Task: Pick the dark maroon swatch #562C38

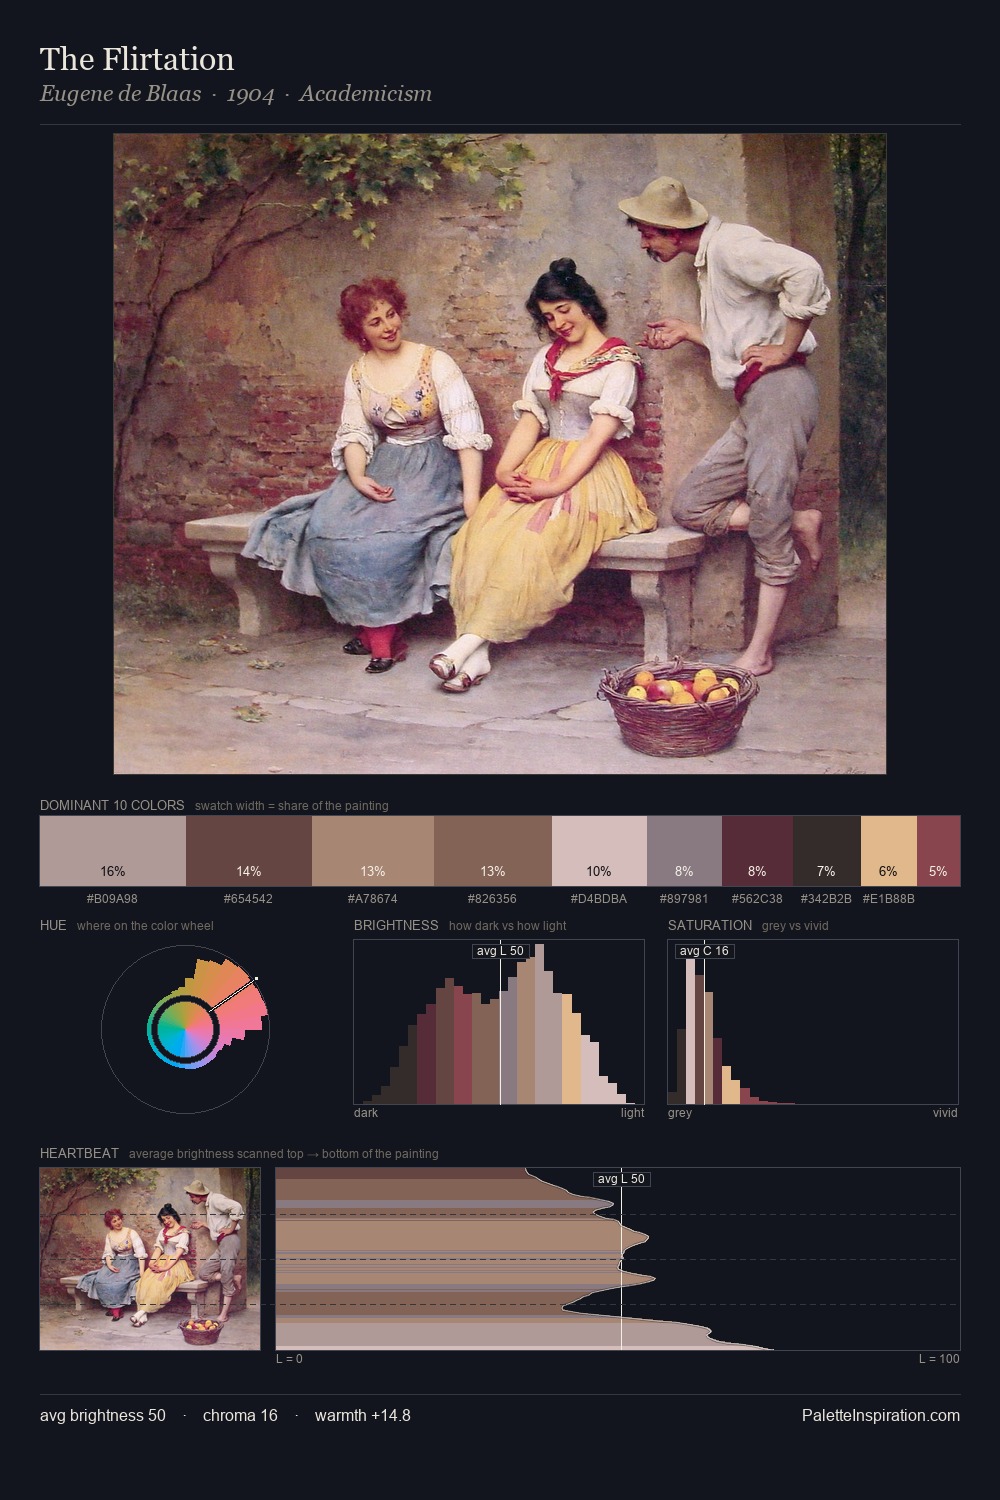Action: (x=757, y=851)
